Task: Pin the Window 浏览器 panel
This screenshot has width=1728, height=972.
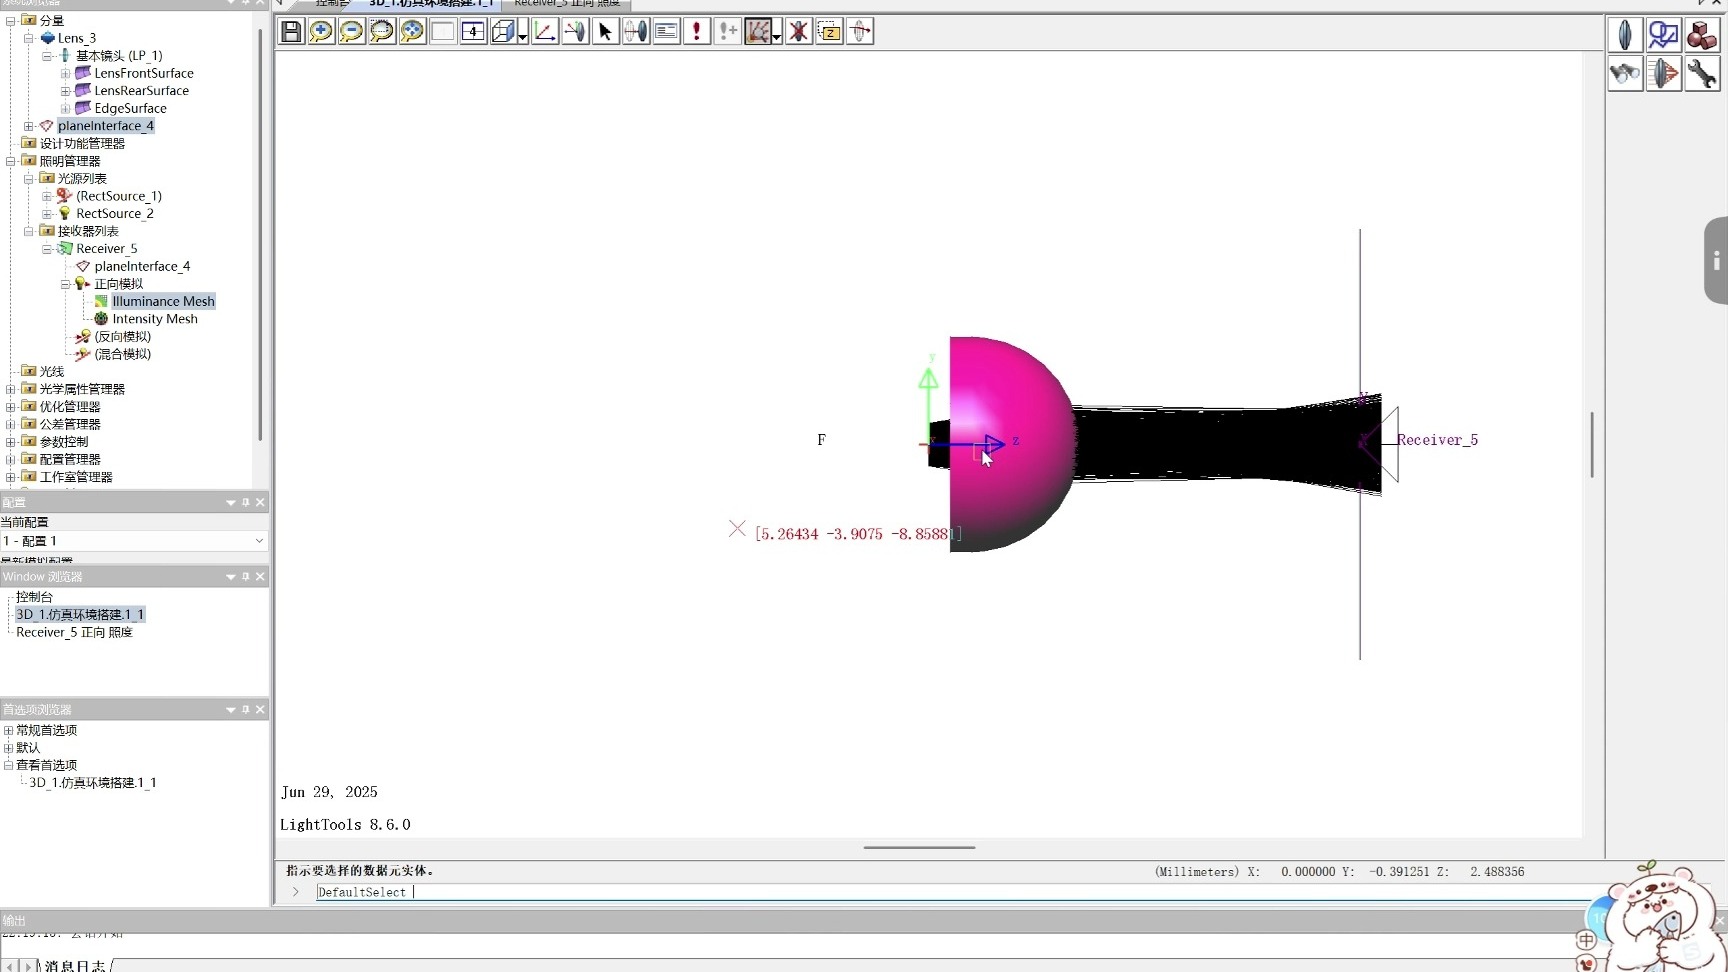Action: click(x=245, y=577)
